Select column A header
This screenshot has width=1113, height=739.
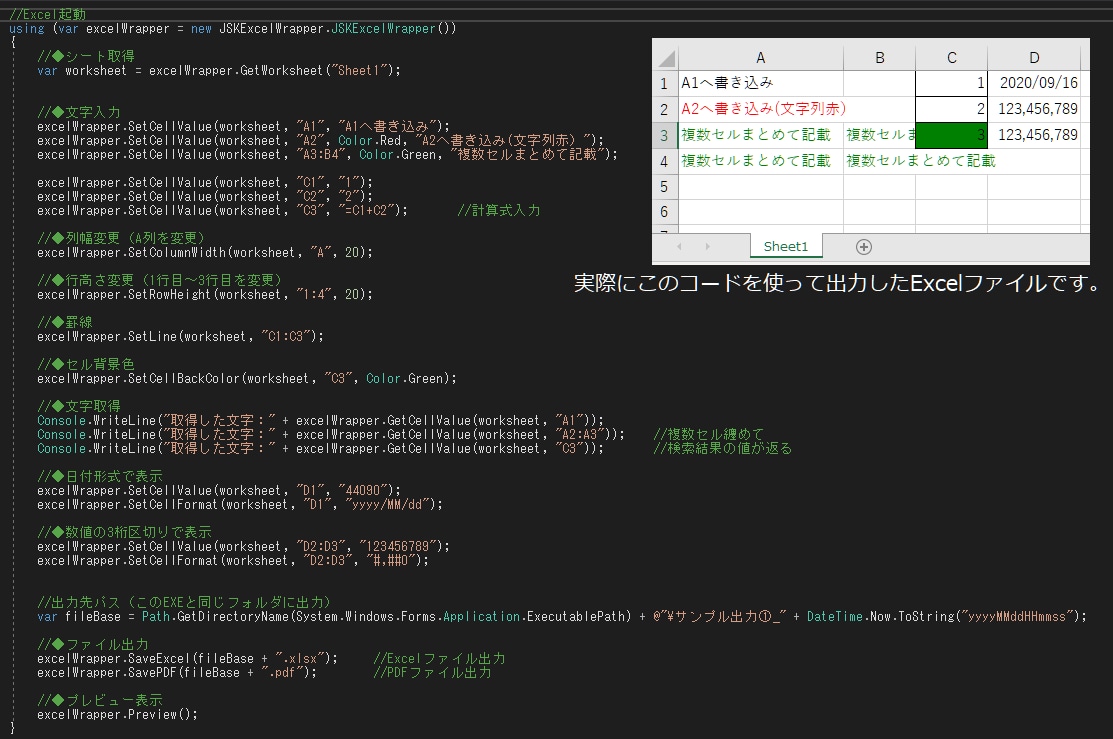pos(760,58)
